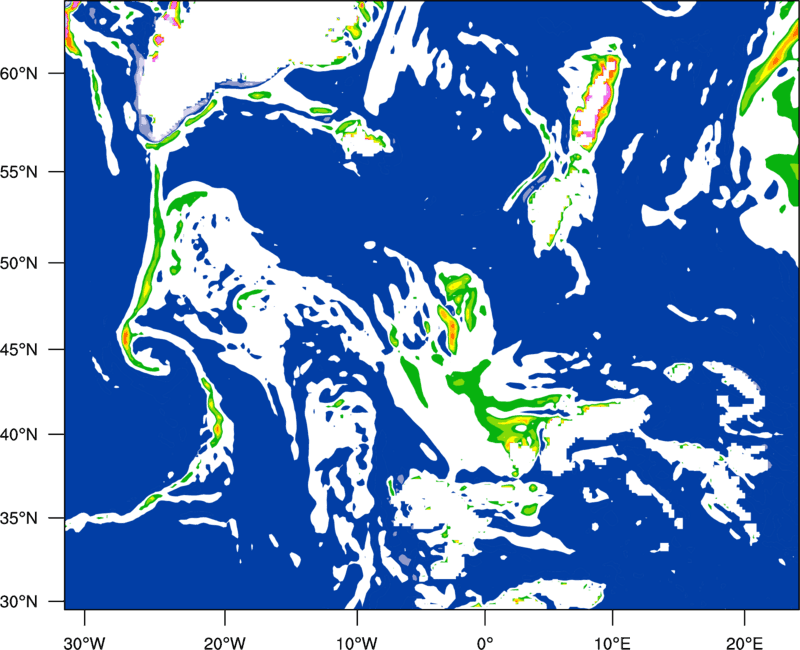
Task: Click the 30°N latitude label
Action: click(x=19, y=602)
